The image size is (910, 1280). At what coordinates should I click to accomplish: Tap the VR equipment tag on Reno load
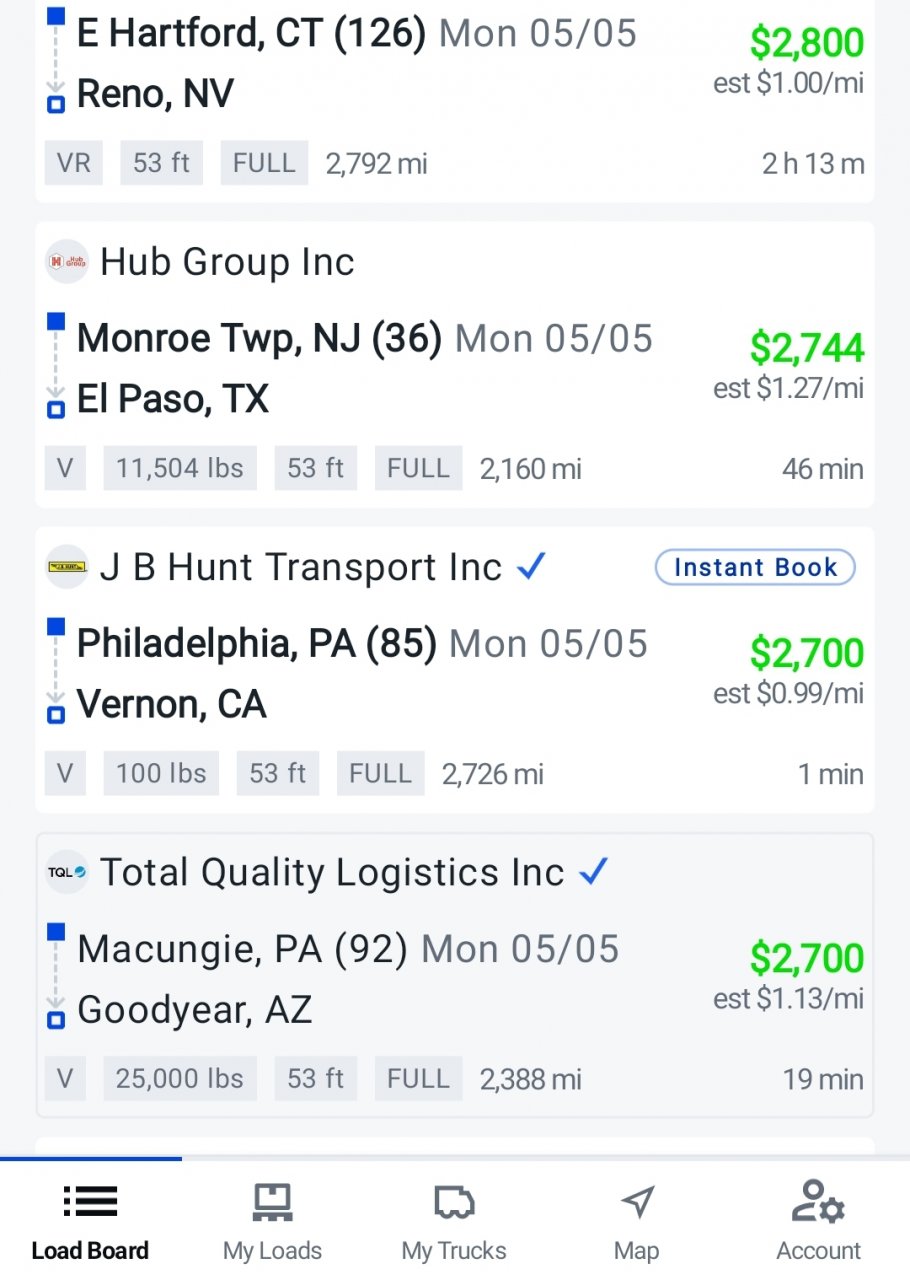coord(74,163)
